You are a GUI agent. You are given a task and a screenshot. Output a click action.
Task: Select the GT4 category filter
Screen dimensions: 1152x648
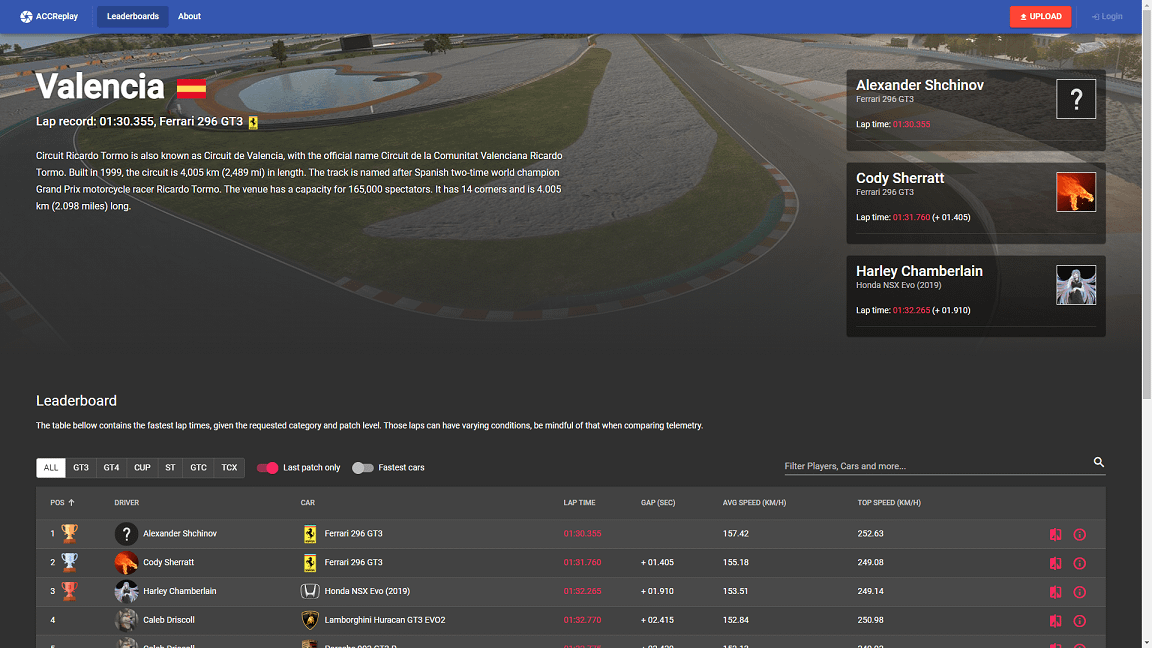(x=111, y=468)
